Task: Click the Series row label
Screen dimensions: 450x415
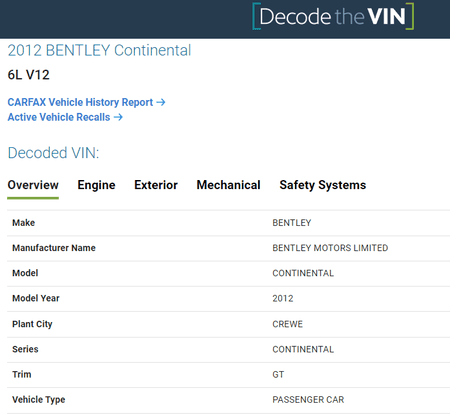Action: (25, 349)
